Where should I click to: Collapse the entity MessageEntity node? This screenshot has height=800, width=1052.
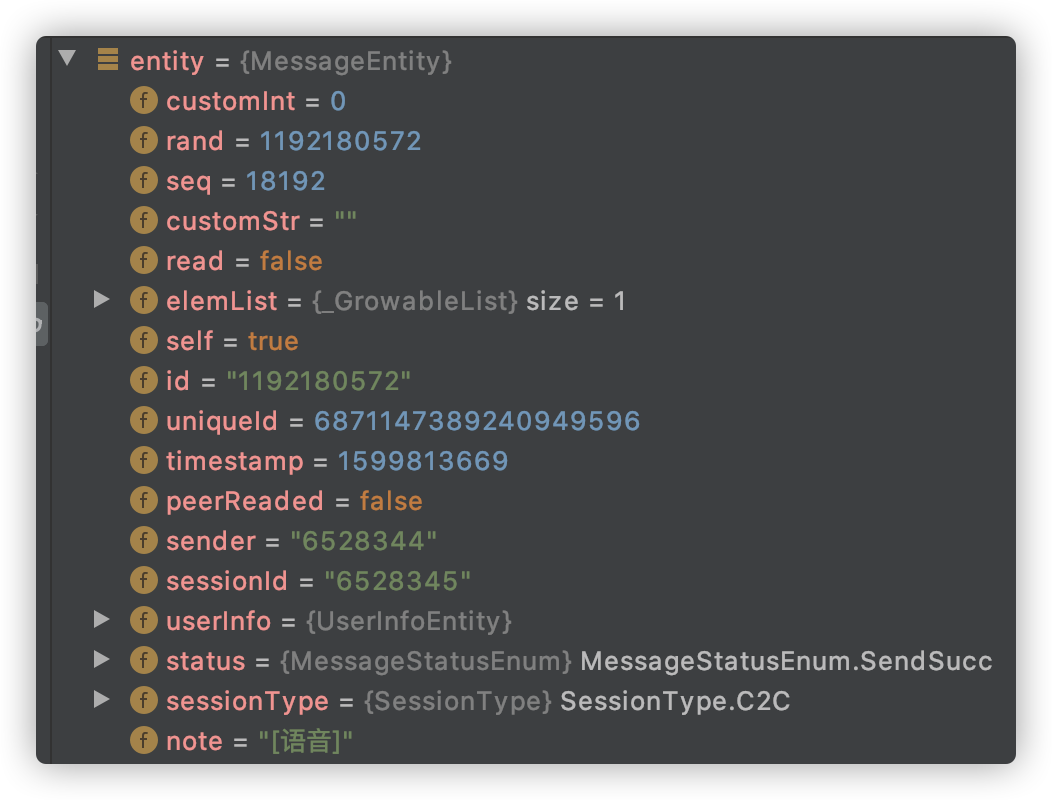pyautogui.click(x=67, y=58)
